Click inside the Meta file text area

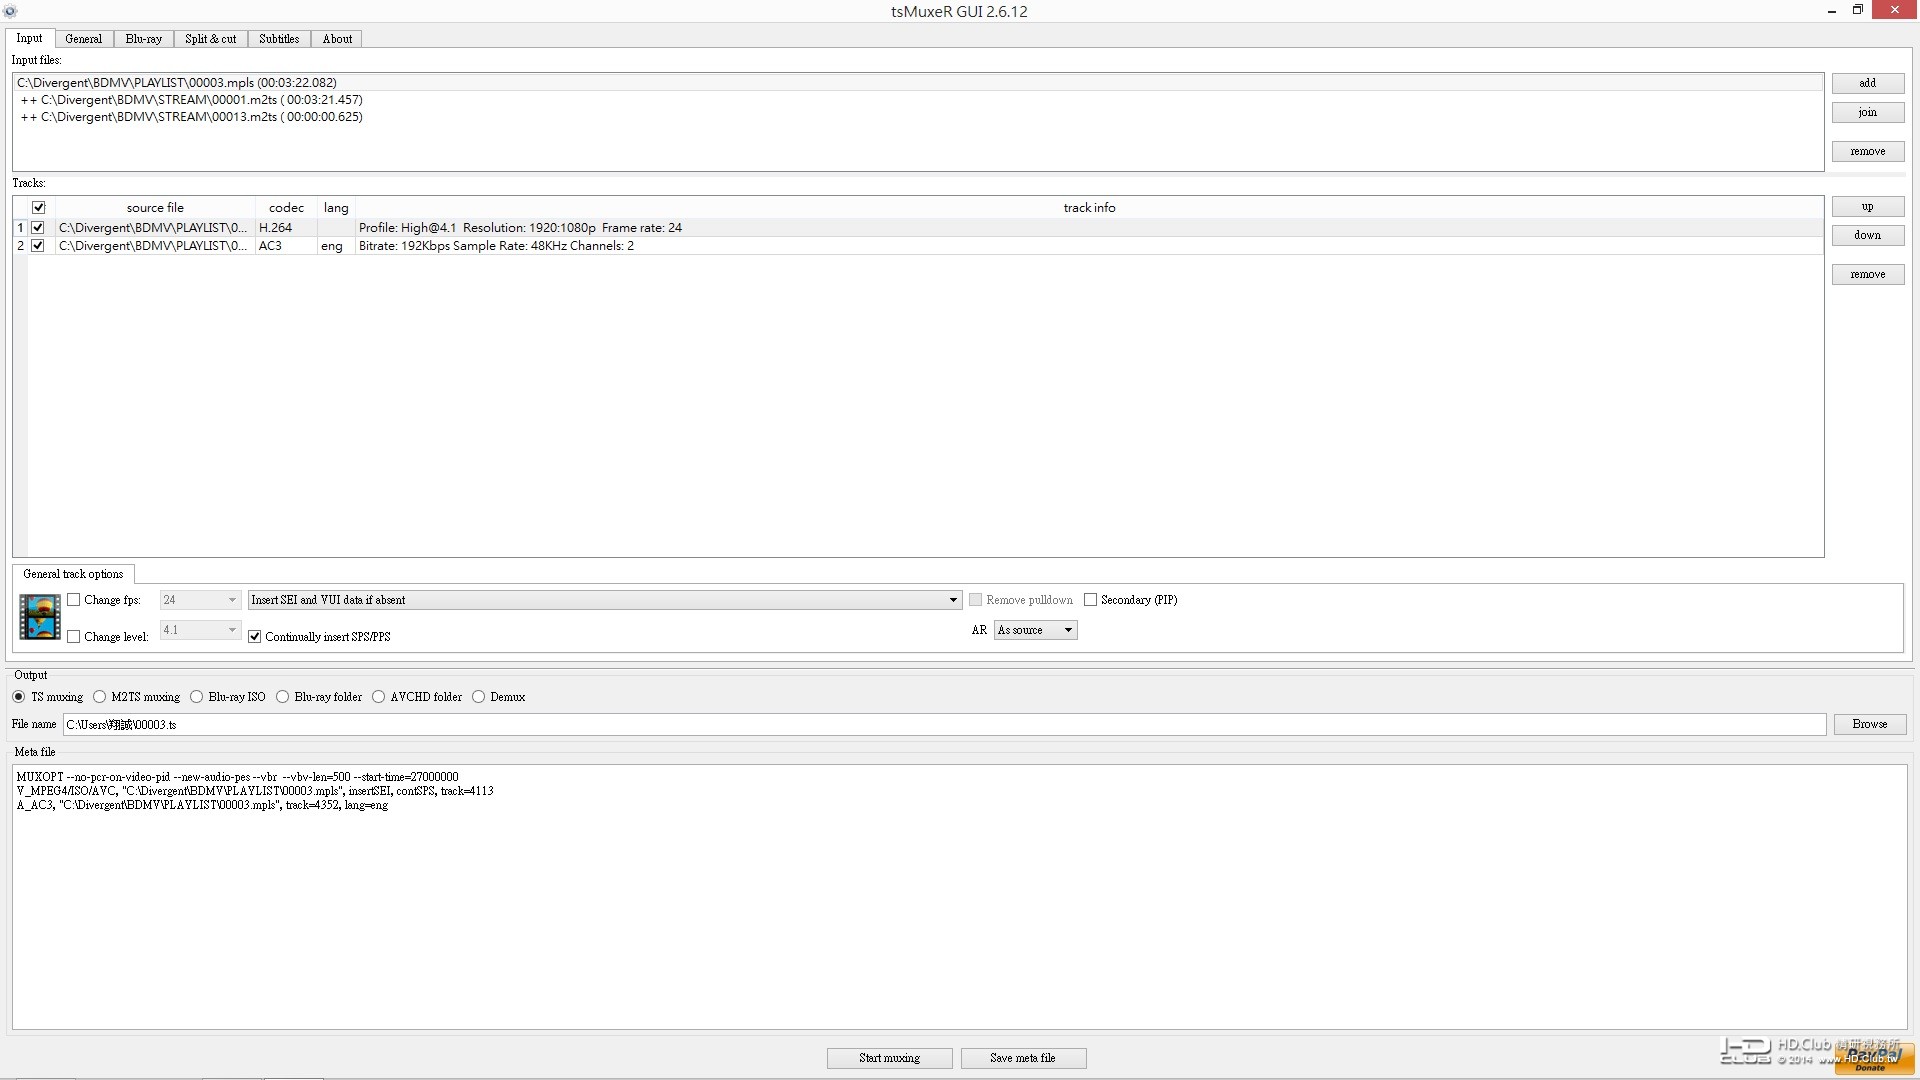(959, 897)
